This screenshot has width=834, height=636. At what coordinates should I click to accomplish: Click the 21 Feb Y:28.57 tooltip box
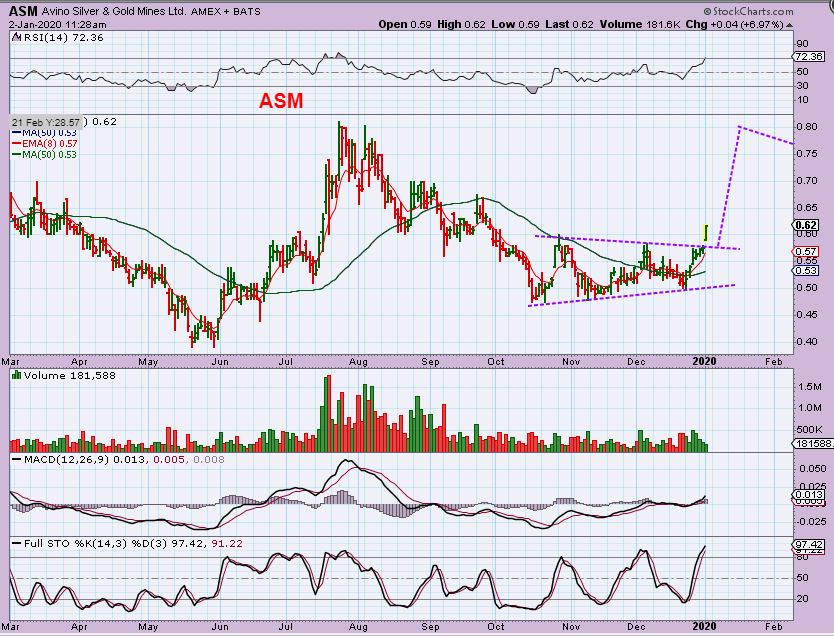tap(46, 122)
